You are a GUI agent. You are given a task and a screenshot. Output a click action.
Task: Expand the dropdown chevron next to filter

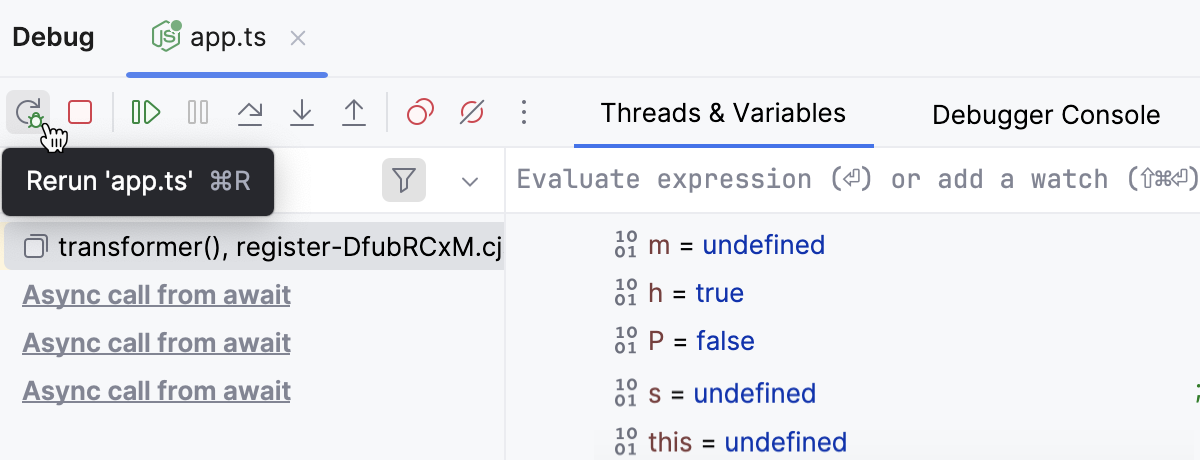coord(470,182)
